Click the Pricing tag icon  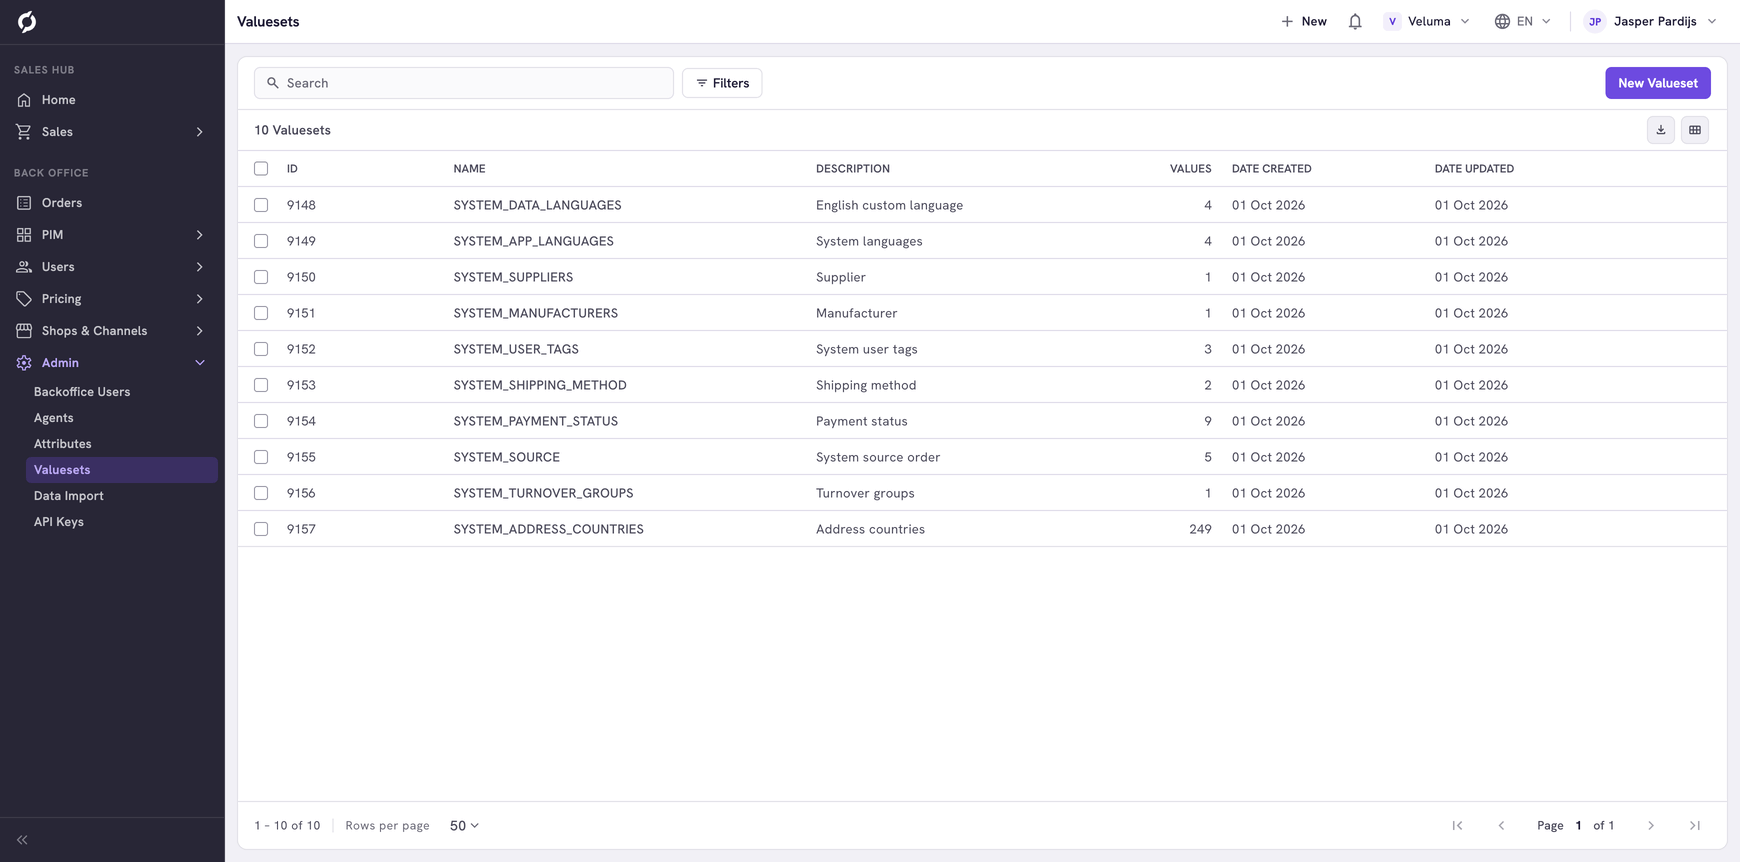(24, 299)
